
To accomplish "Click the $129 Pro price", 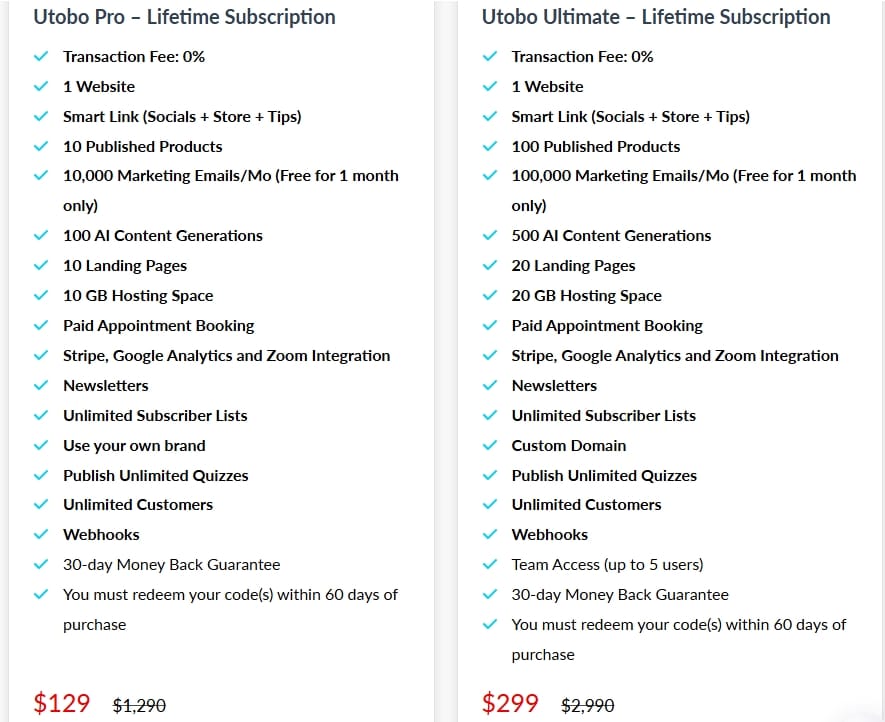I will pos(62,703).
